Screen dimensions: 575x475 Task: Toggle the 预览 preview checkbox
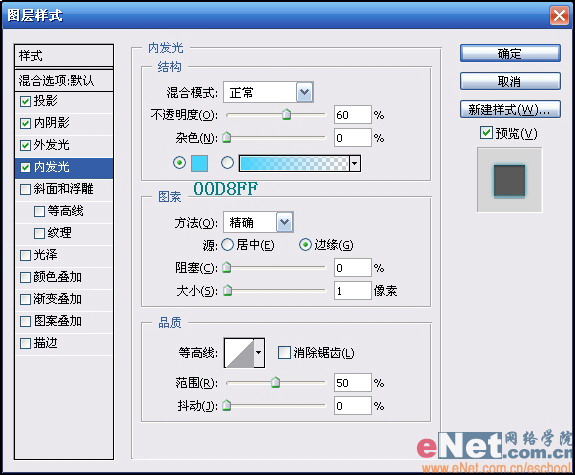[x=486, y=132]
